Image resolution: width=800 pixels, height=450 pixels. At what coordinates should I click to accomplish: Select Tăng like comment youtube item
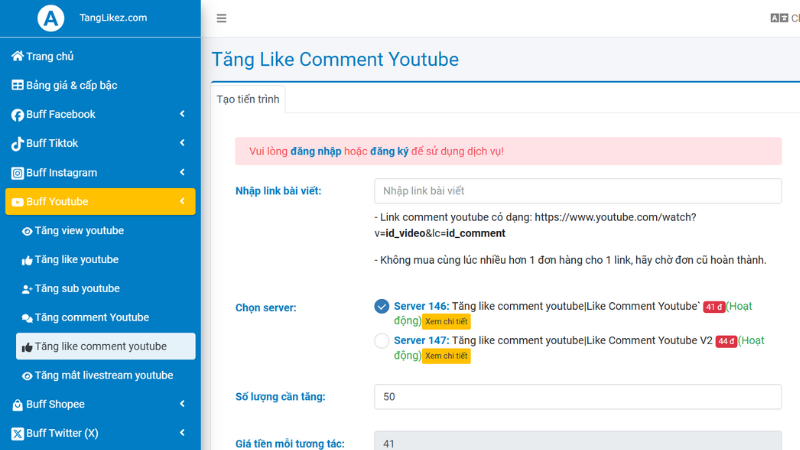point(105,346)
